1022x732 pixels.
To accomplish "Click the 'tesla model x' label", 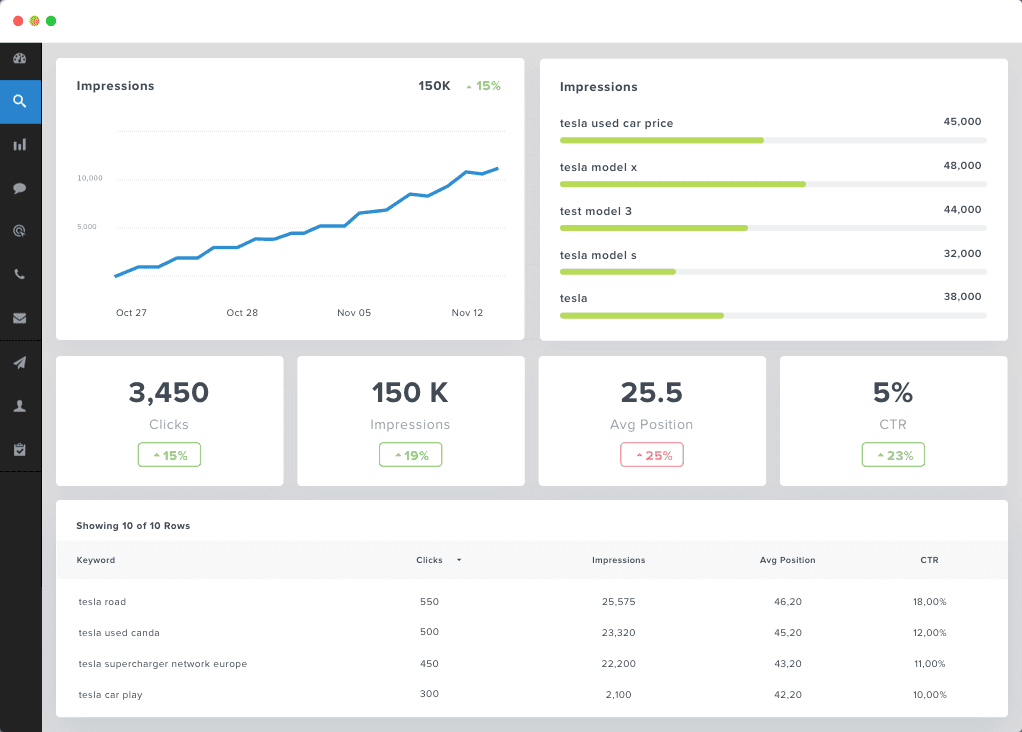I will pos(598,168).
